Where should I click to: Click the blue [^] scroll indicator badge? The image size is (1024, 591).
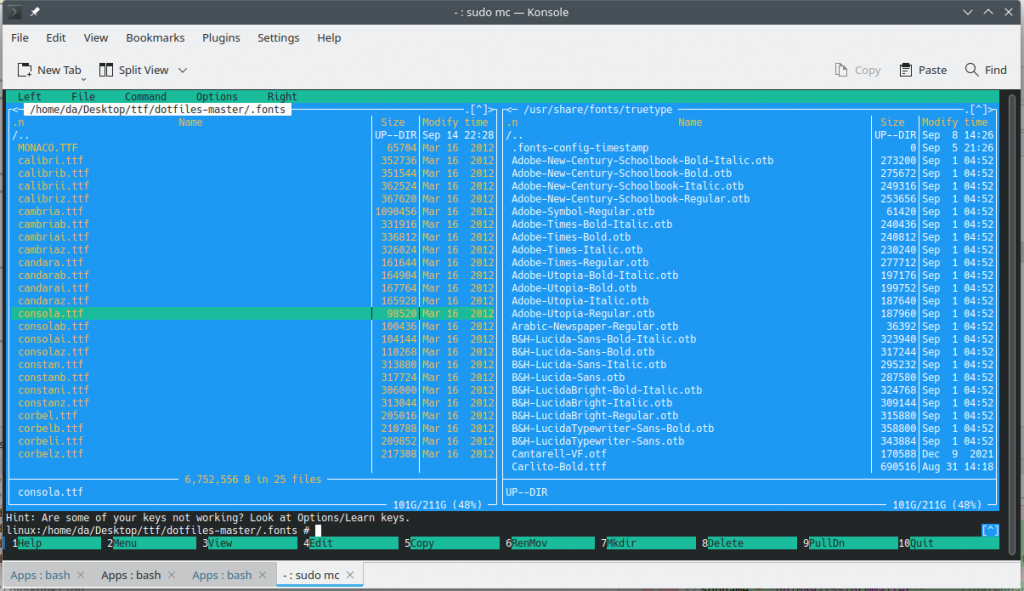(990, 530)
